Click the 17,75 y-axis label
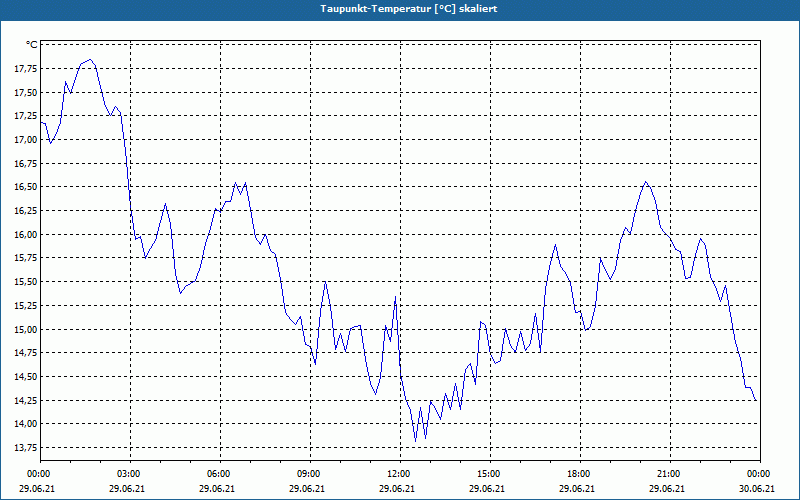This screenshot has height=500, width=800. click(x=26, y=69)
